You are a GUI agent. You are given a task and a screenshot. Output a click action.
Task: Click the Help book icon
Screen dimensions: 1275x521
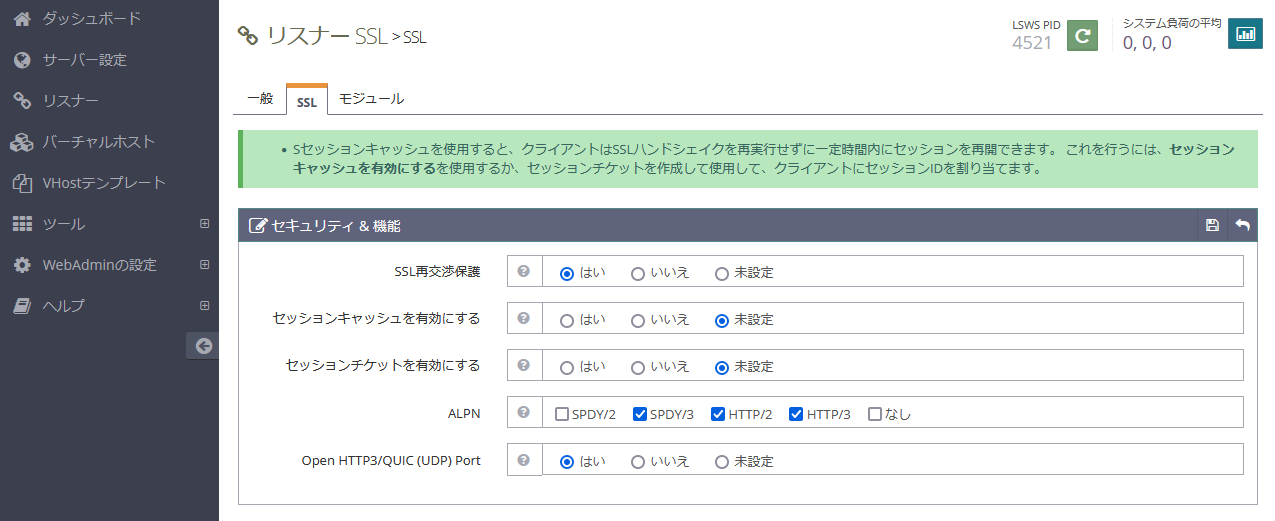[22, 306]
